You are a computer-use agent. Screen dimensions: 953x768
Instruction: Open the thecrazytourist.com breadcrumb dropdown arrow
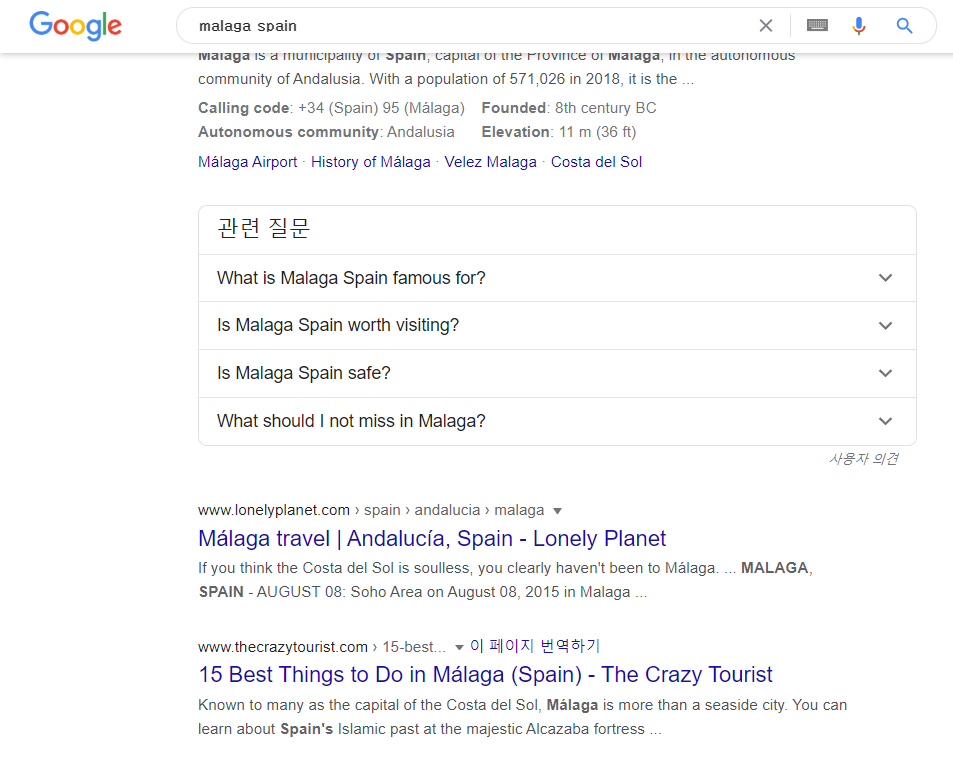click(459, 646)
